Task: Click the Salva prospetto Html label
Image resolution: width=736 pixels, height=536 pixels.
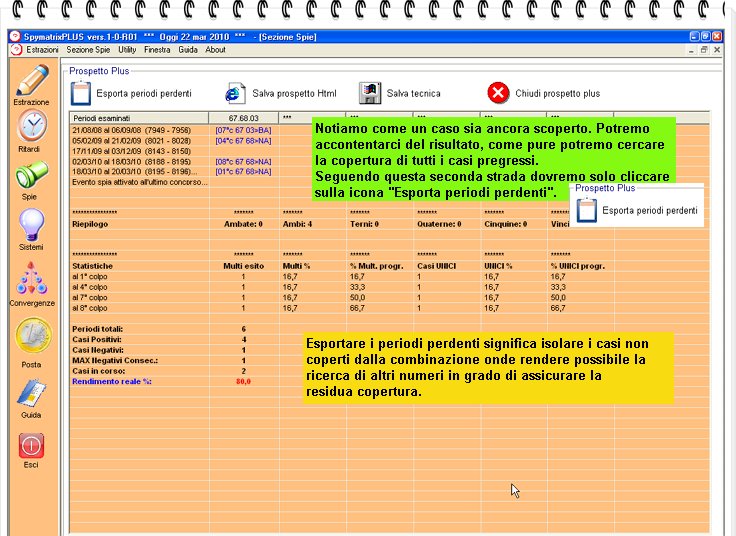Action: pos(294,93)
